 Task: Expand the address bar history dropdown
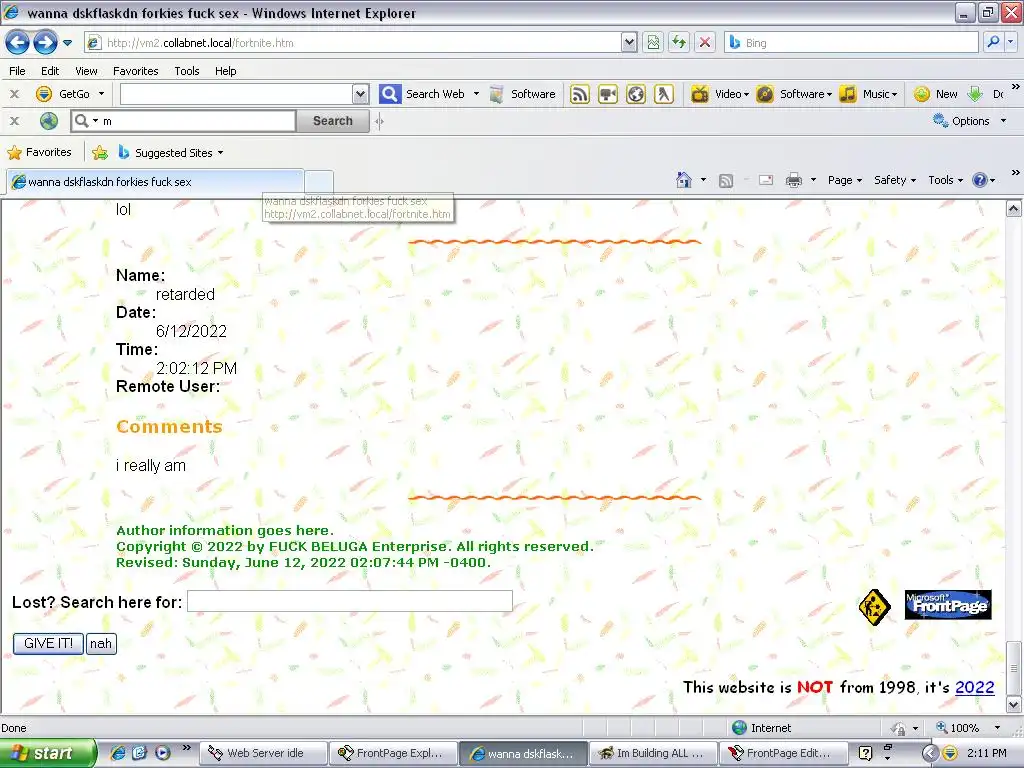coord(629,42)
